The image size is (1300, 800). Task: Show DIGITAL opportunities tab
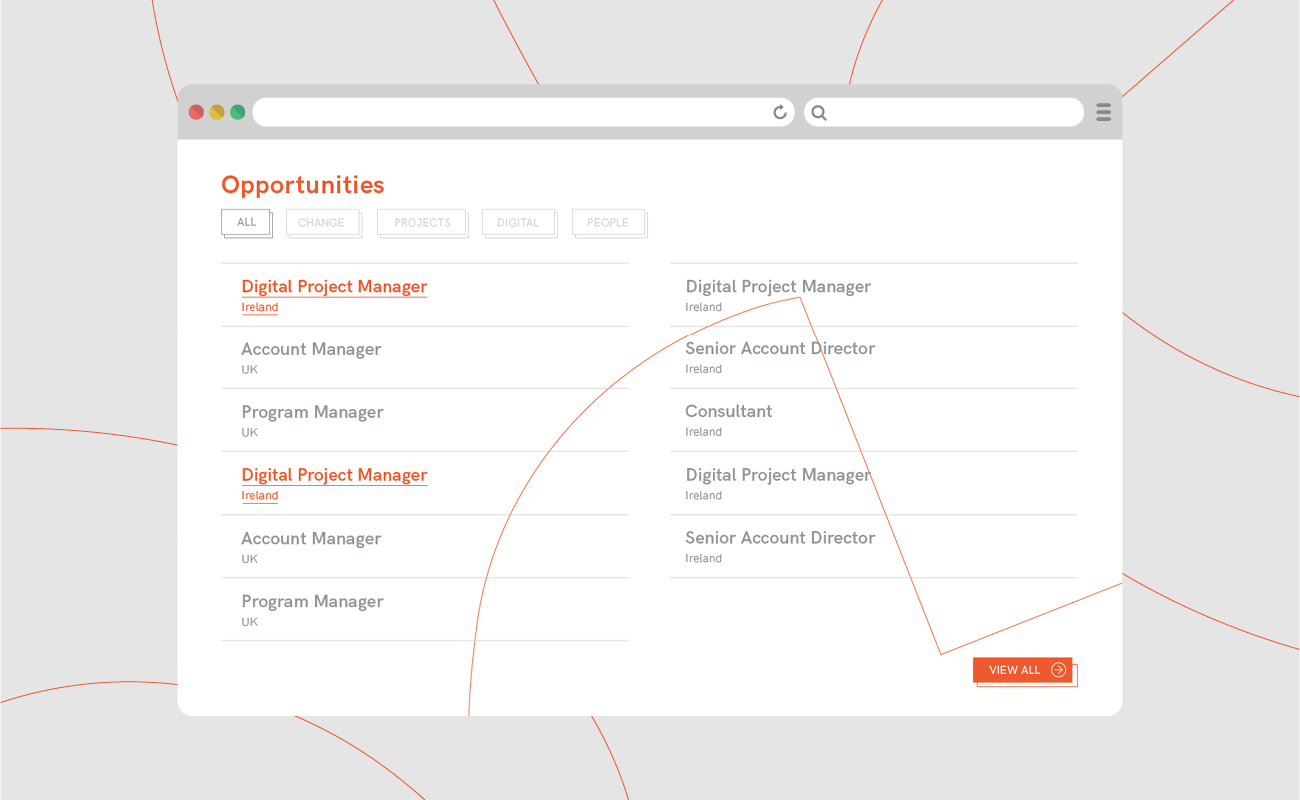click(x=517, y=223)
